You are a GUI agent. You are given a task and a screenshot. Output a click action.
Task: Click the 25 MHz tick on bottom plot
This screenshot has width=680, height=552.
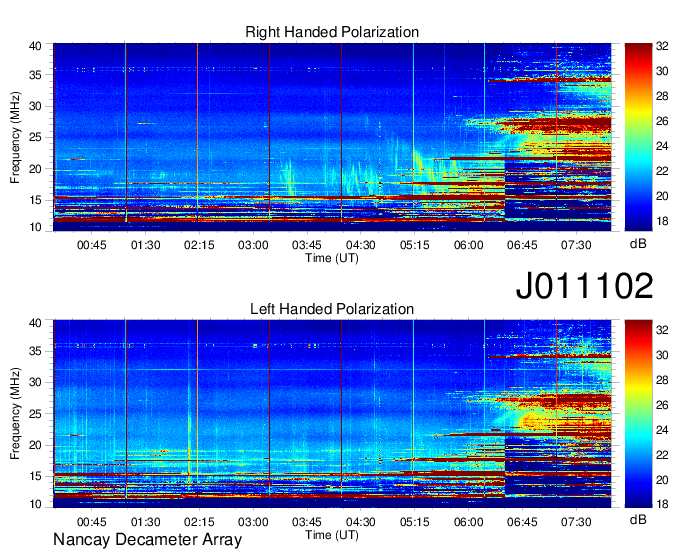pos(35,414)
